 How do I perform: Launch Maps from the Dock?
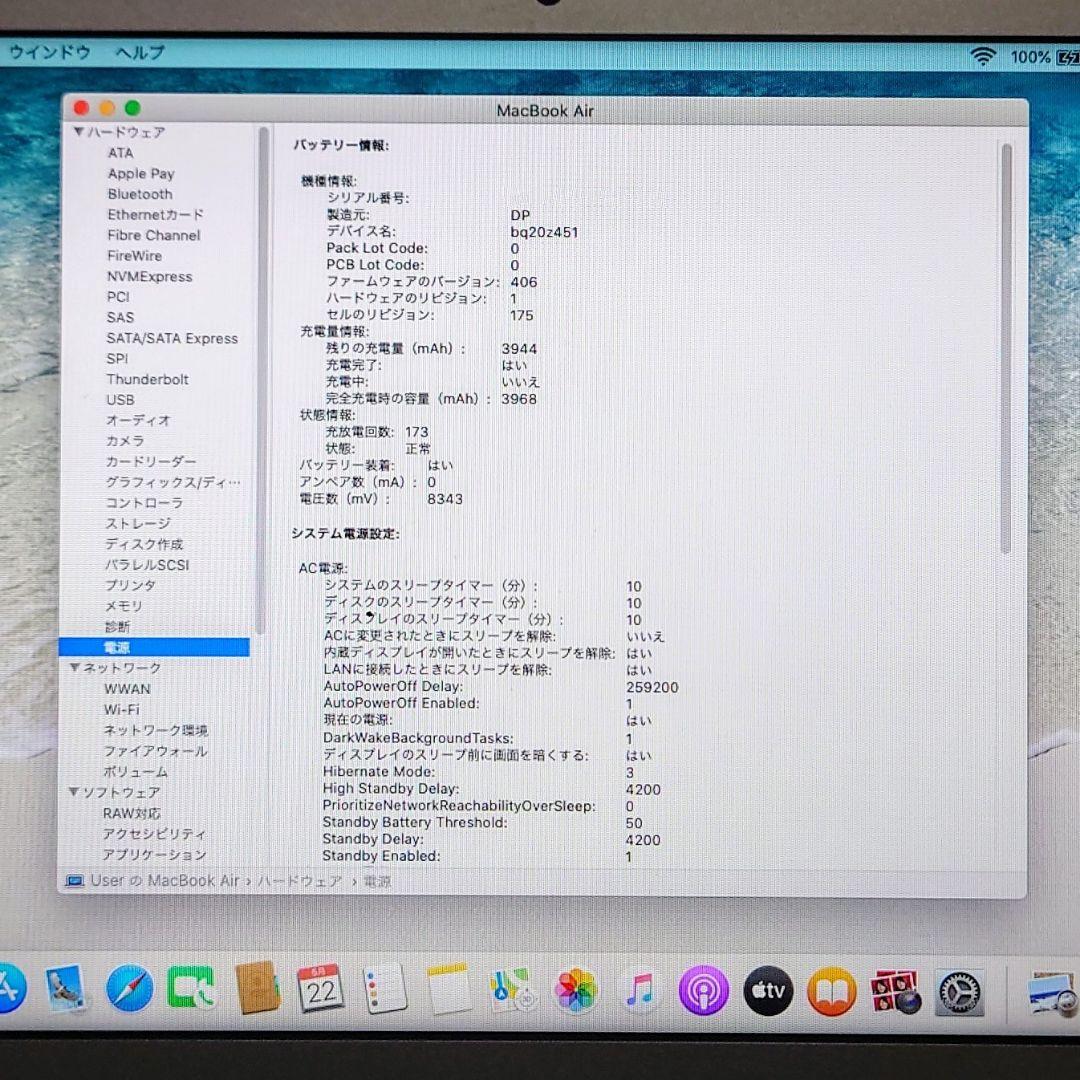[x=512, y=990]
